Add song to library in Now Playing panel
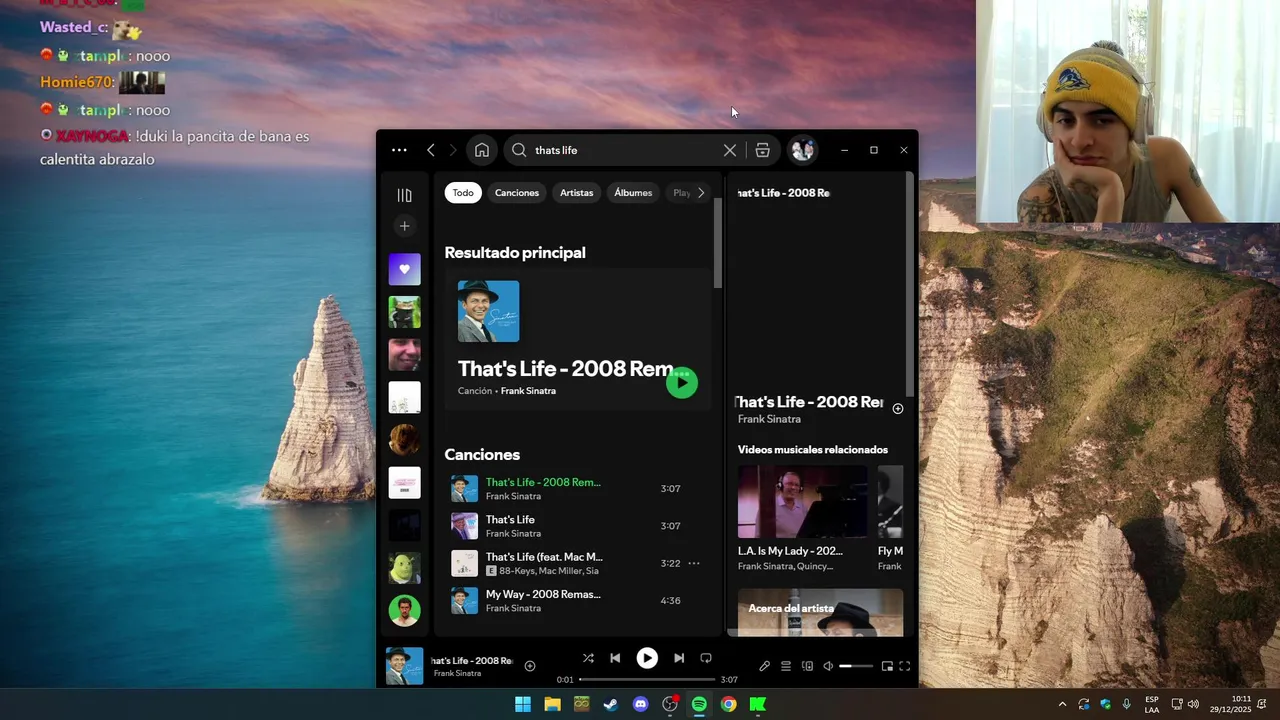This screenshot has height=720, width=1280. tap(897, 408)
